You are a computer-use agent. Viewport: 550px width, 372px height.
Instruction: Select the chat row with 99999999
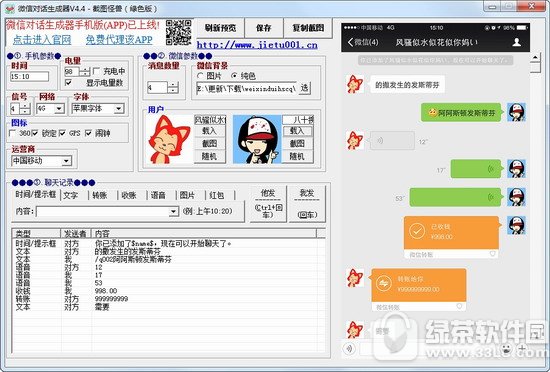[x=167, y=299]
